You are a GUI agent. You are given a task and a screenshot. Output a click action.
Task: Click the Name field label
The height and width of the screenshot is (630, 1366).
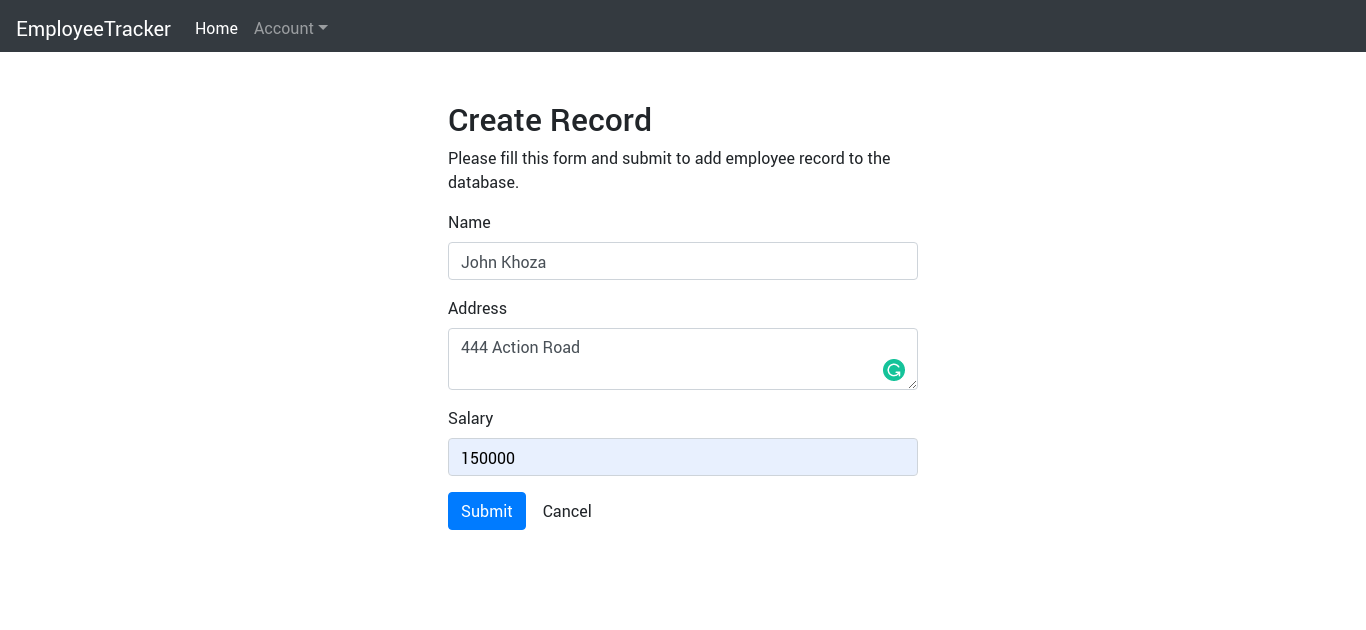[469, 222]
